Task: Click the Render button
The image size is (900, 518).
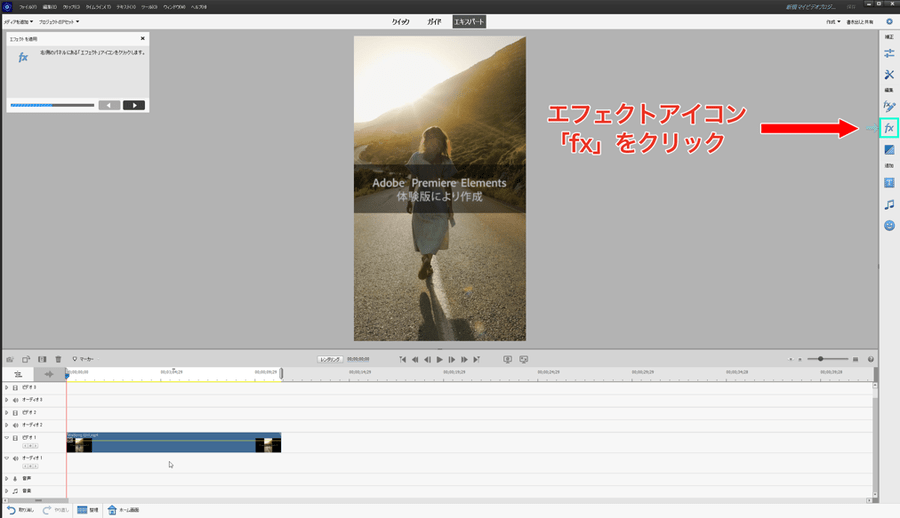Action: coord(330,359)
